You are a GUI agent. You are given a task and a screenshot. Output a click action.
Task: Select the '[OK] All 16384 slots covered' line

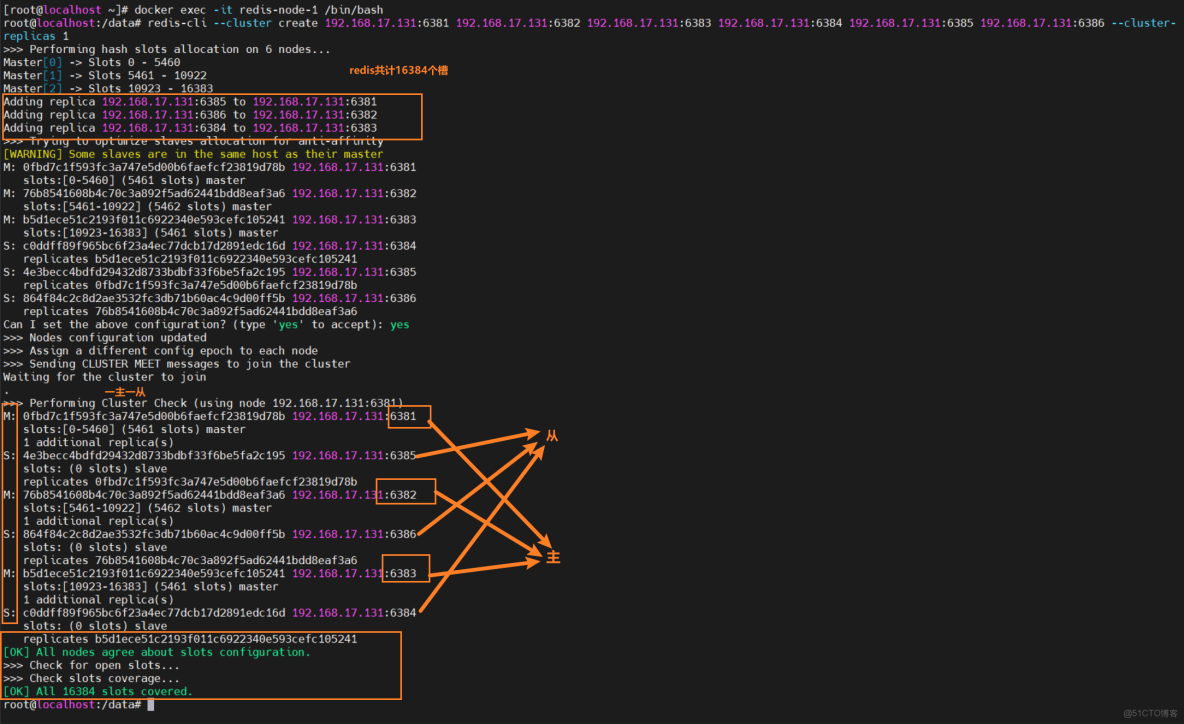click(x=96, y=691)
